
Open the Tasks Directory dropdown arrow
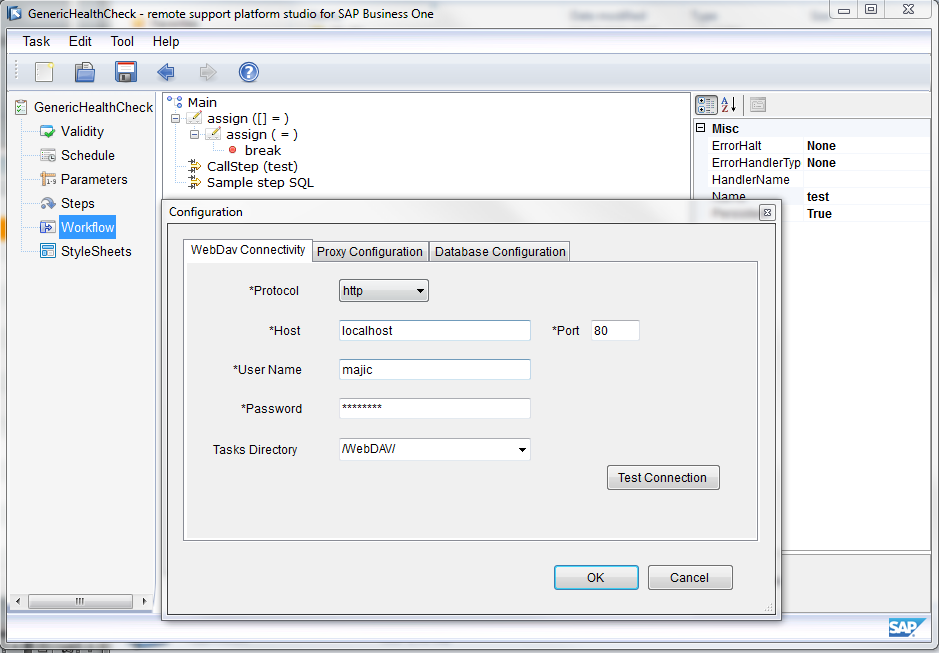coord(522,449)
